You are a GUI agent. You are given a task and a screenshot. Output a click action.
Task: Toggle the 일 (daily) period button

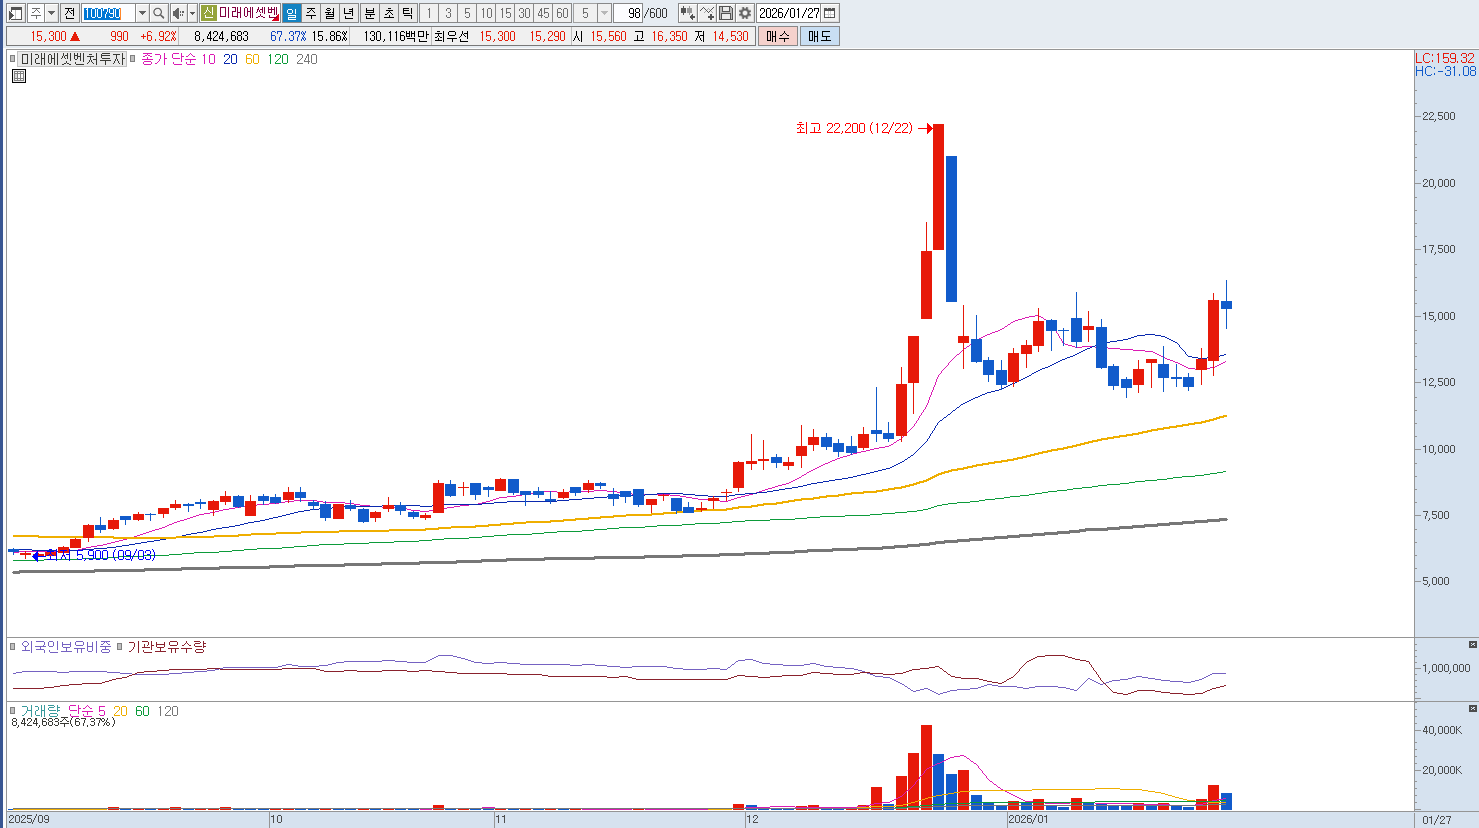tap(291, 13)
